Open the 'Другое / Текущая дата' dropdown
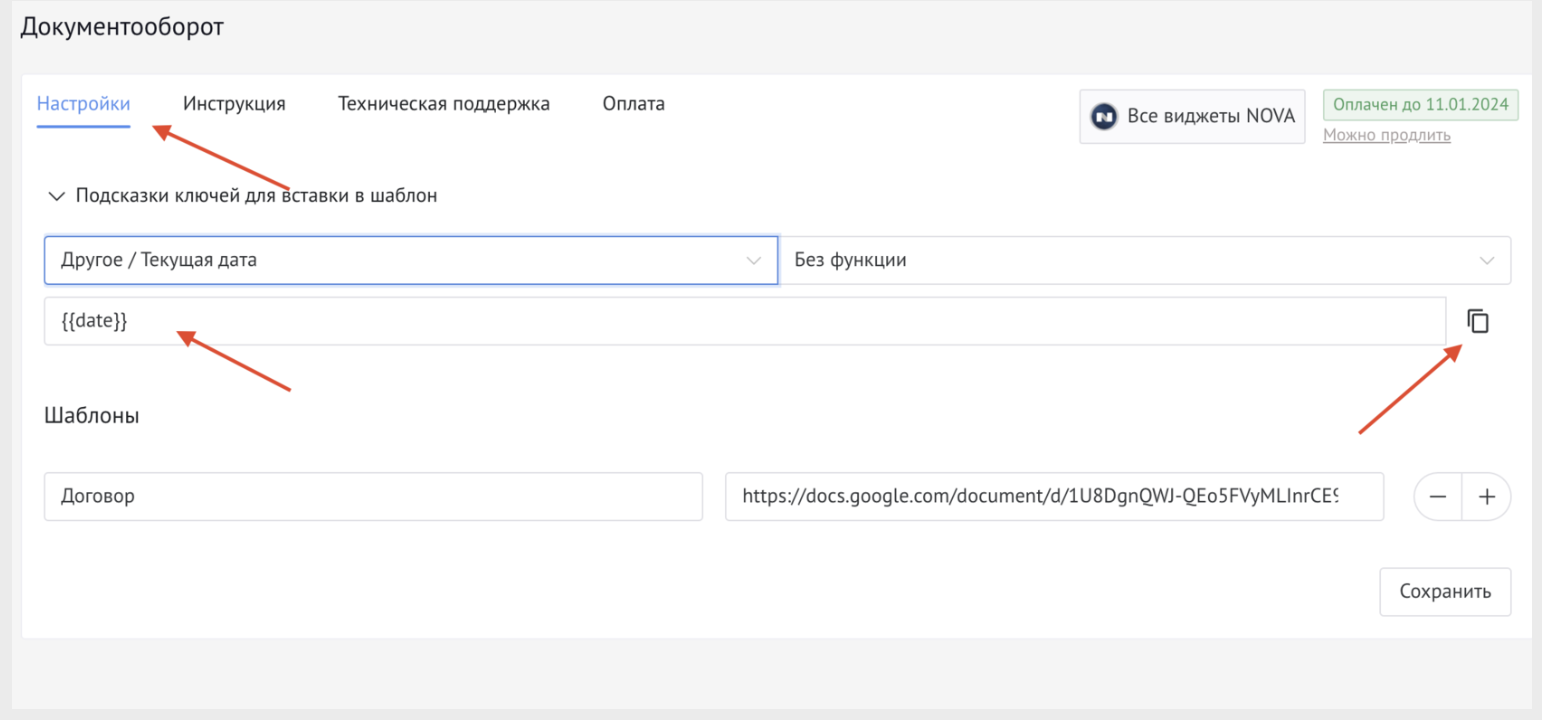 tap(411, 260)
